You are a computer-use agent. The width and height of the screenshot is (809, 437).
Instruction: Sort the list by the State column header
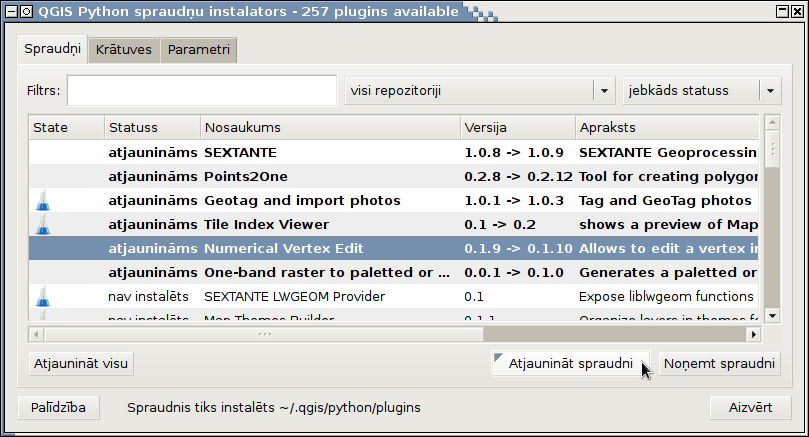pyautogui.click(x=67, y=127)
